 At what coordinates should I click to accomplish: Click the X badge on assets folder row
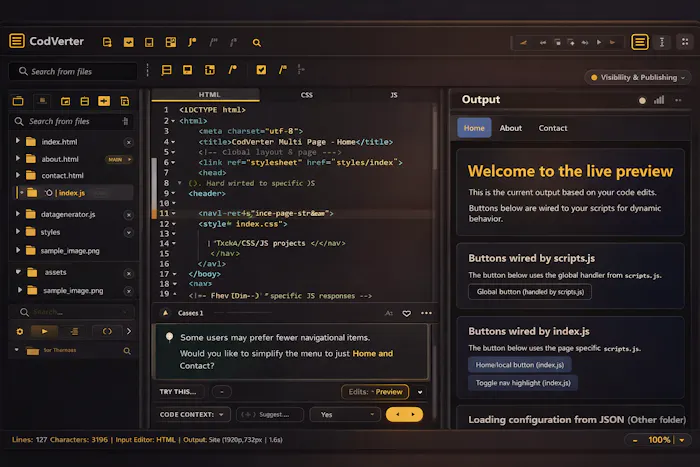coord(129,273)
